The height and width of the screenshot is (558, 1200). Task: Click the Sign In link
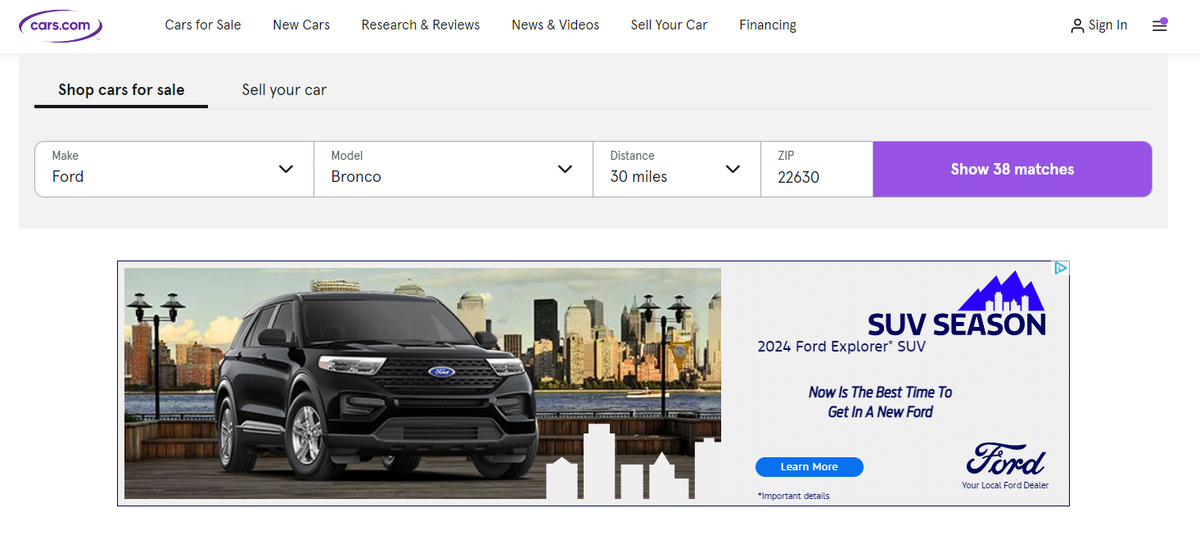(1099, 25)
